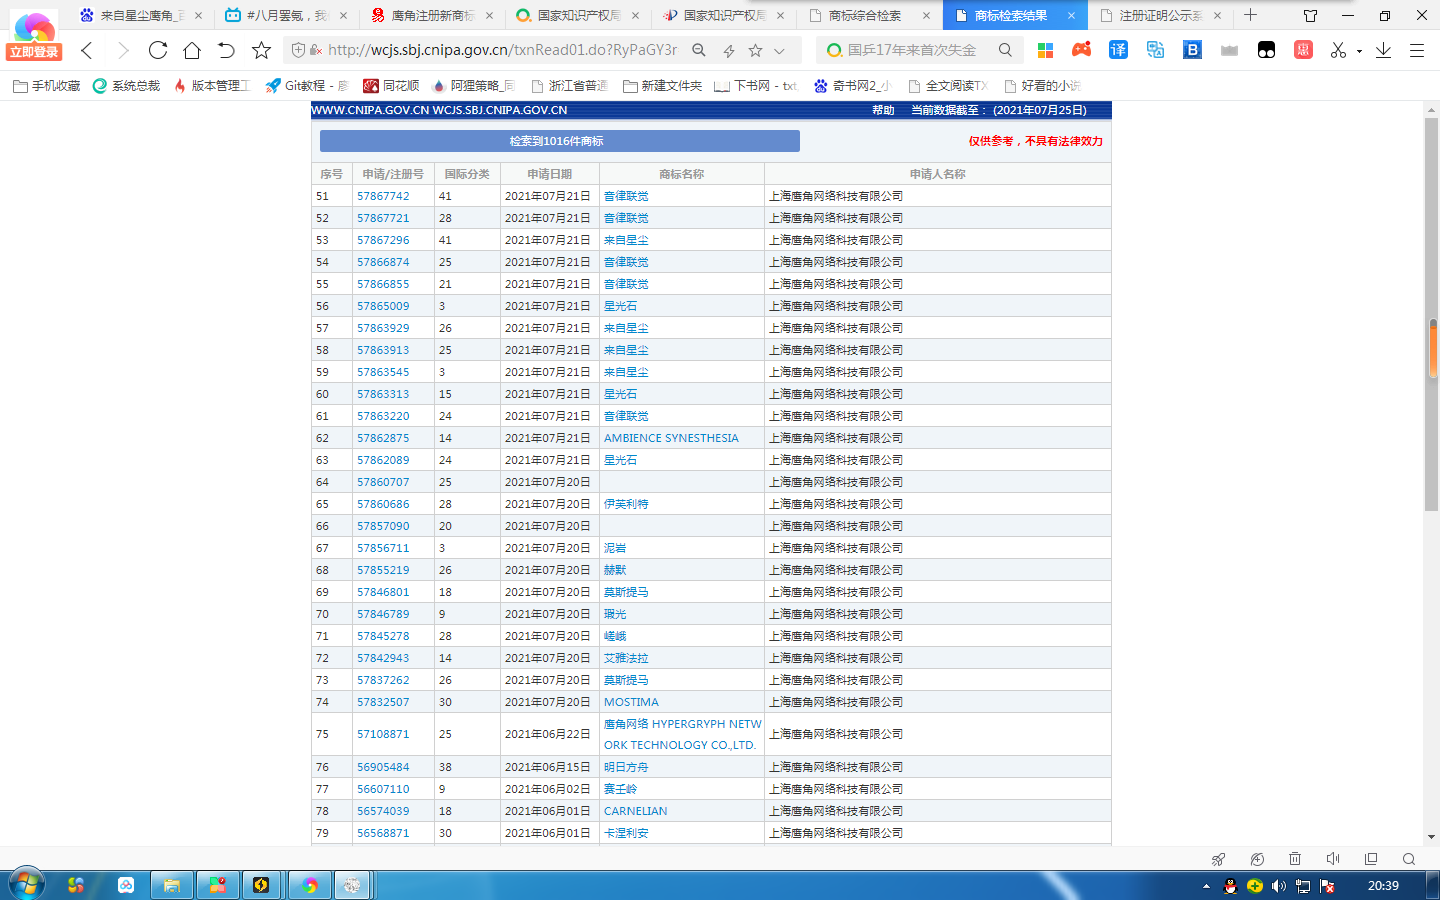
Task: Open the downloads panel
Action: pyautogui.click(x=1383, y=50)
